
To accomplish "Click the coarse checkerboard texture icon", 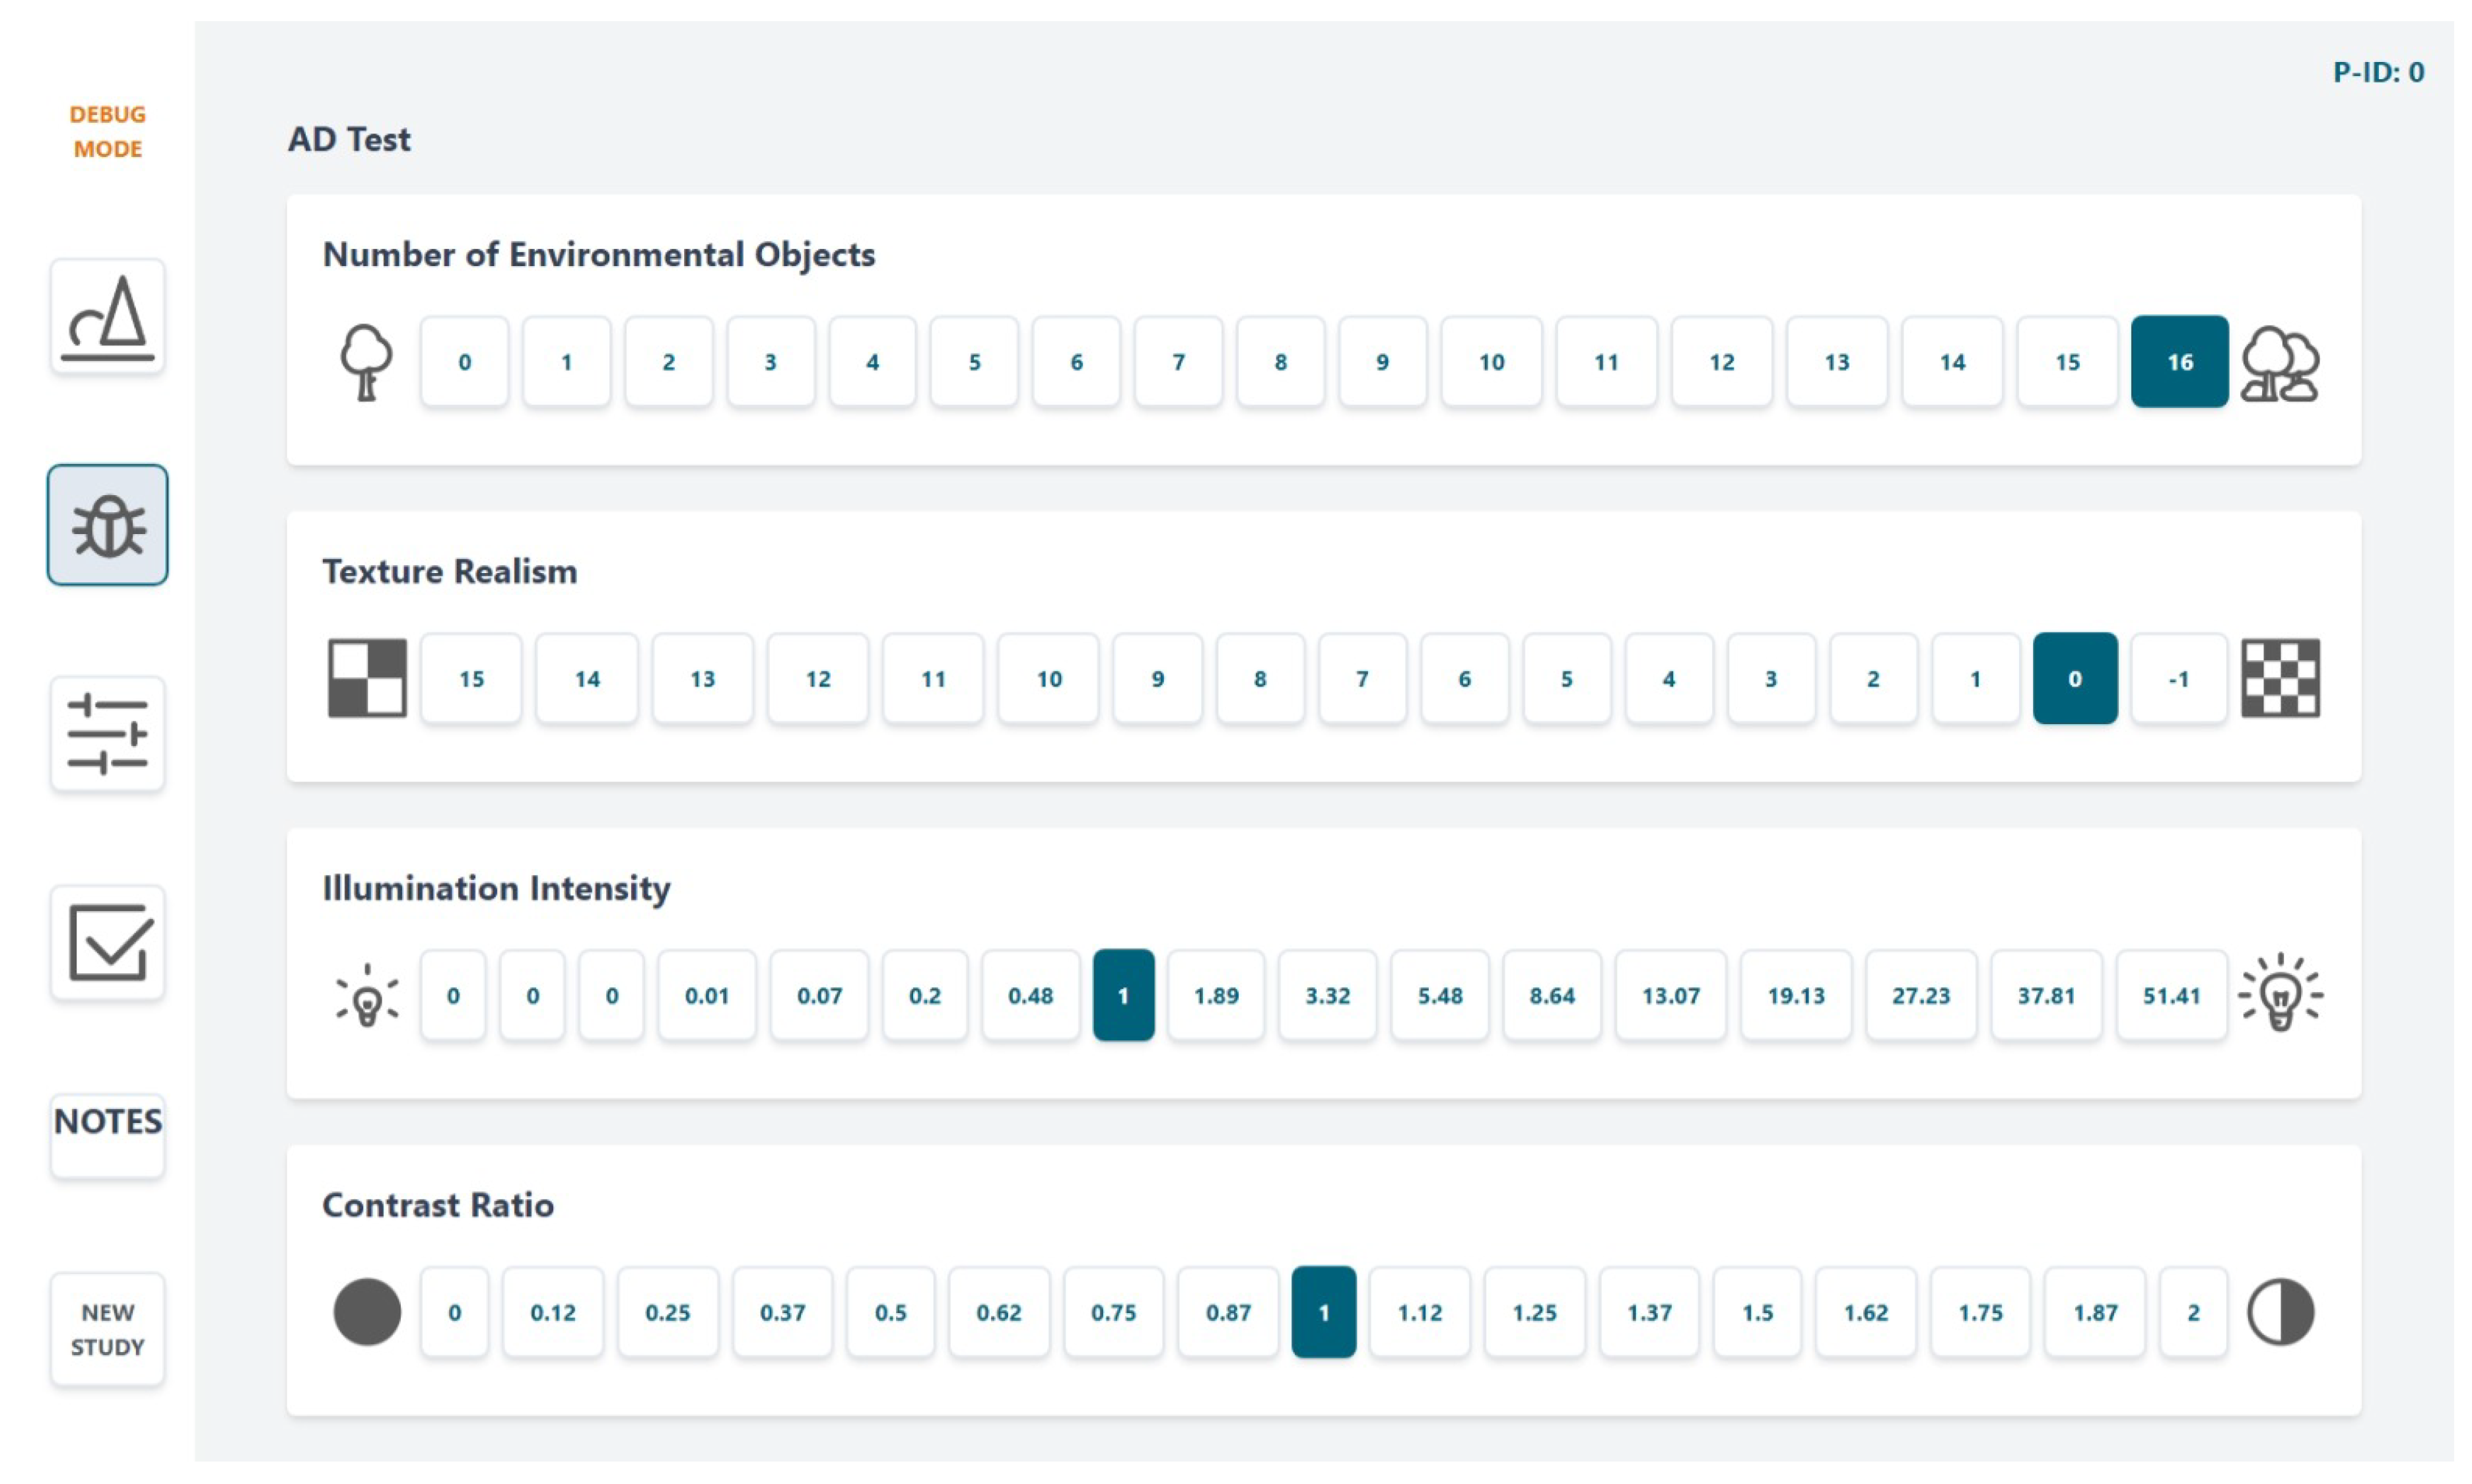I will click(367, 678).
